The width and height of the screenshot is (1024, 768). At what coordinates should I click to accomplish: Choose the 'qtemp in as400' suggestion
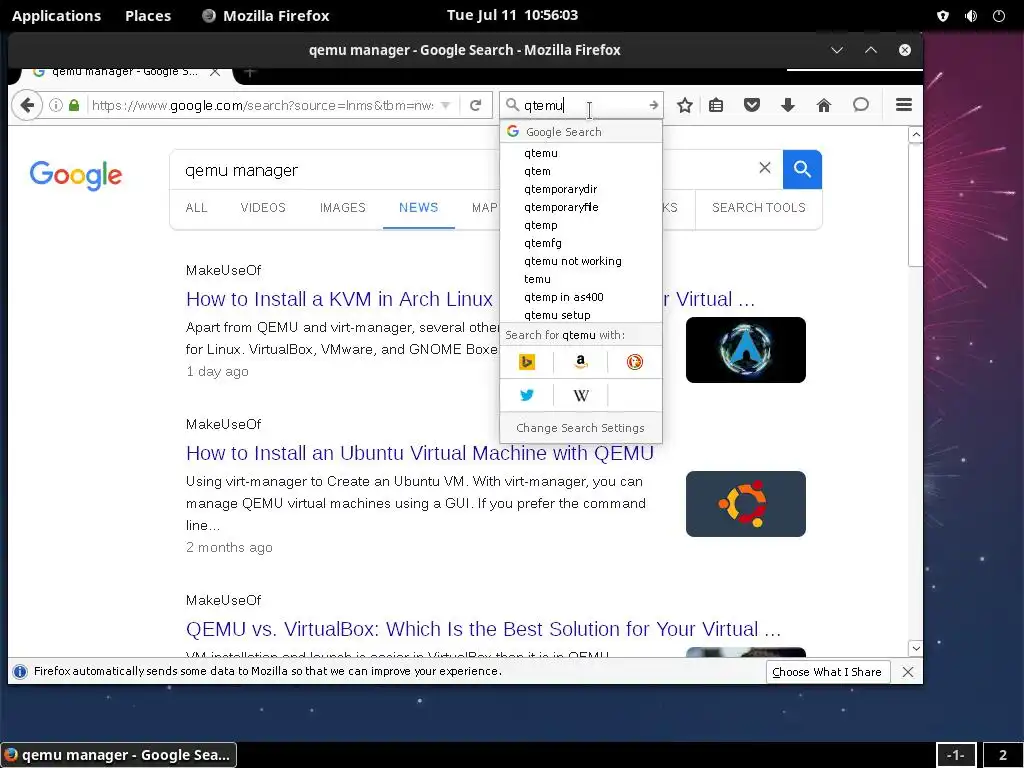[581, 296]
